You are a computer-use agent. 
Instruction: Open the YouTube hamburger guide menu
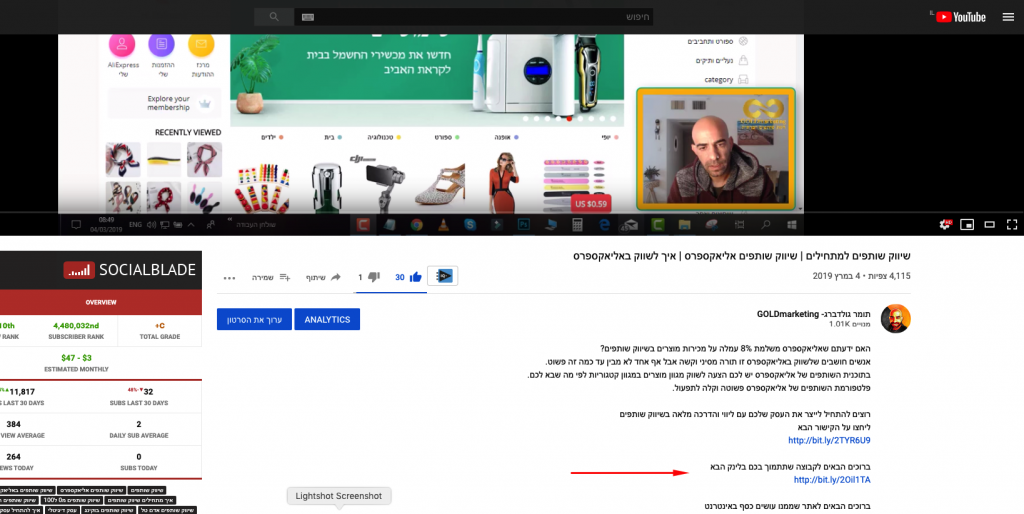tap(1008, 17)
